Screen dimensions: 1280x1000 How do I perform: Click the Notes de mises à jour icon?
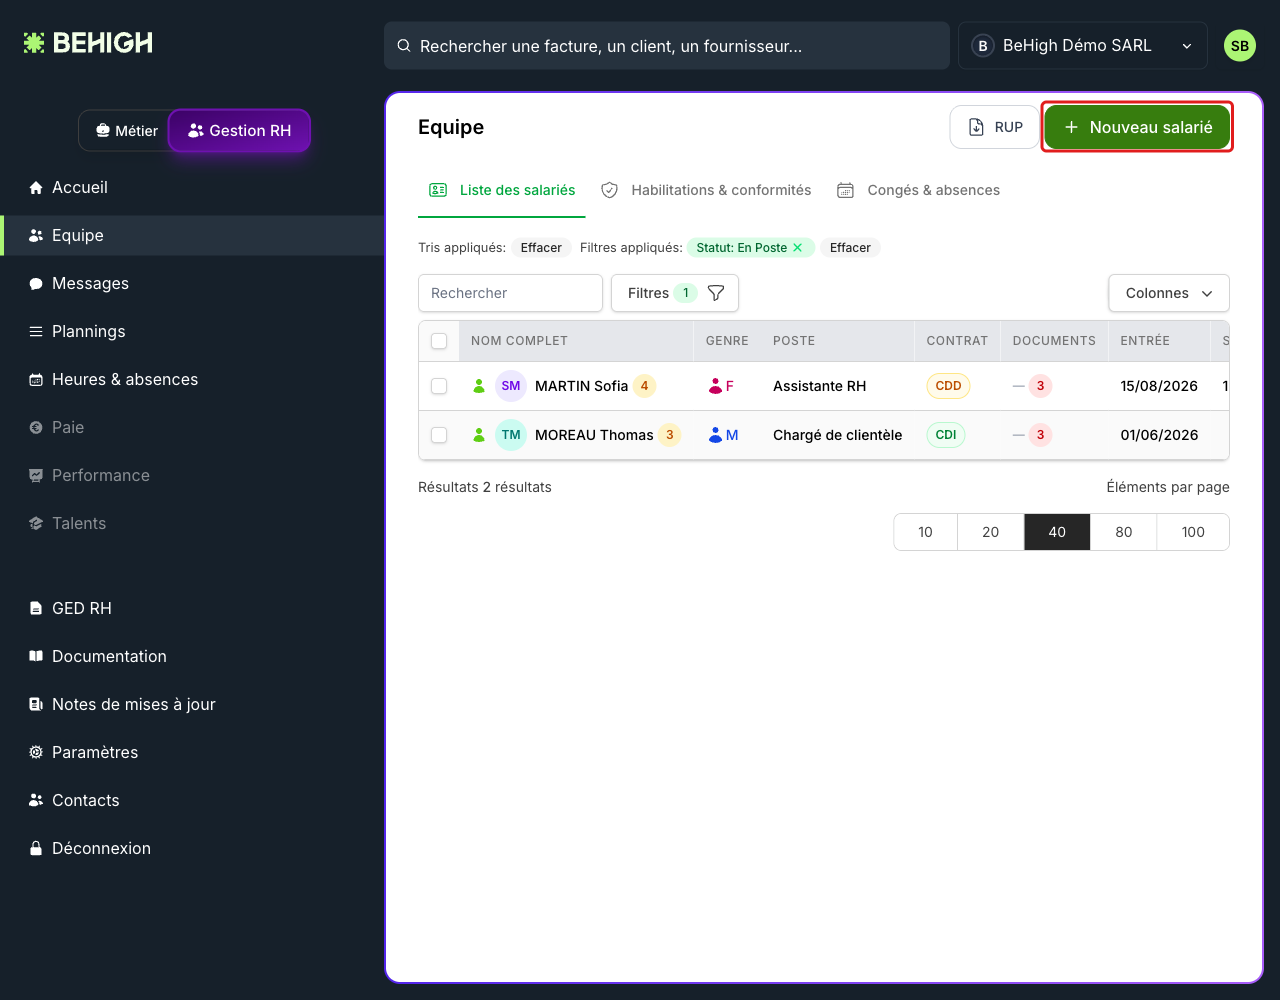coord(36,704)
